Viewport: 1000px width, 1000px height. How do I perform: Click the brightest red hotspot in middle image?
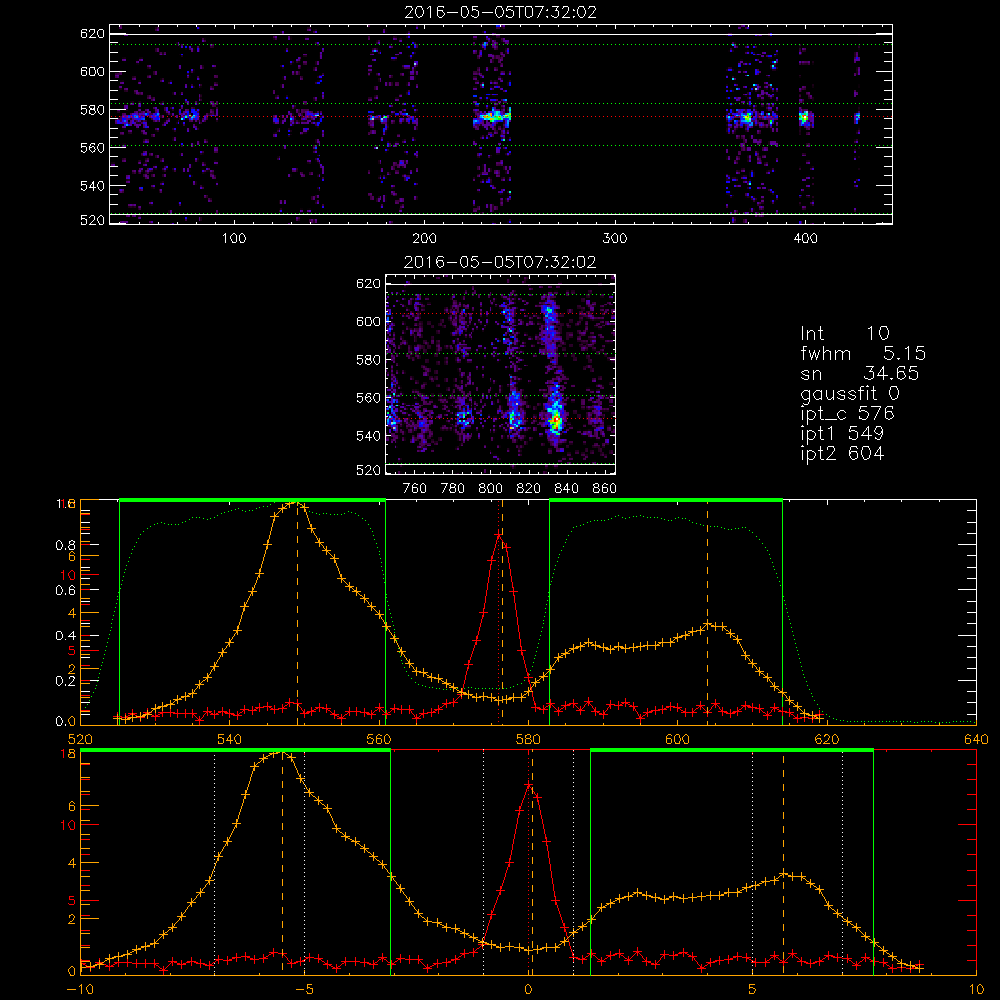pyautogui.click(x=555, y=421)
